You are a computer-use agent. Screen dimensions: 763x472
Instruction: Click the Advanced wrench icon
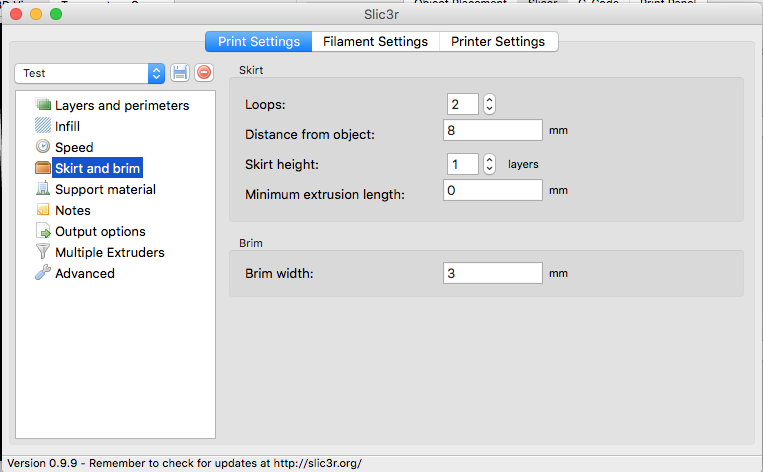pyautogui.click(x=43, y=272)
